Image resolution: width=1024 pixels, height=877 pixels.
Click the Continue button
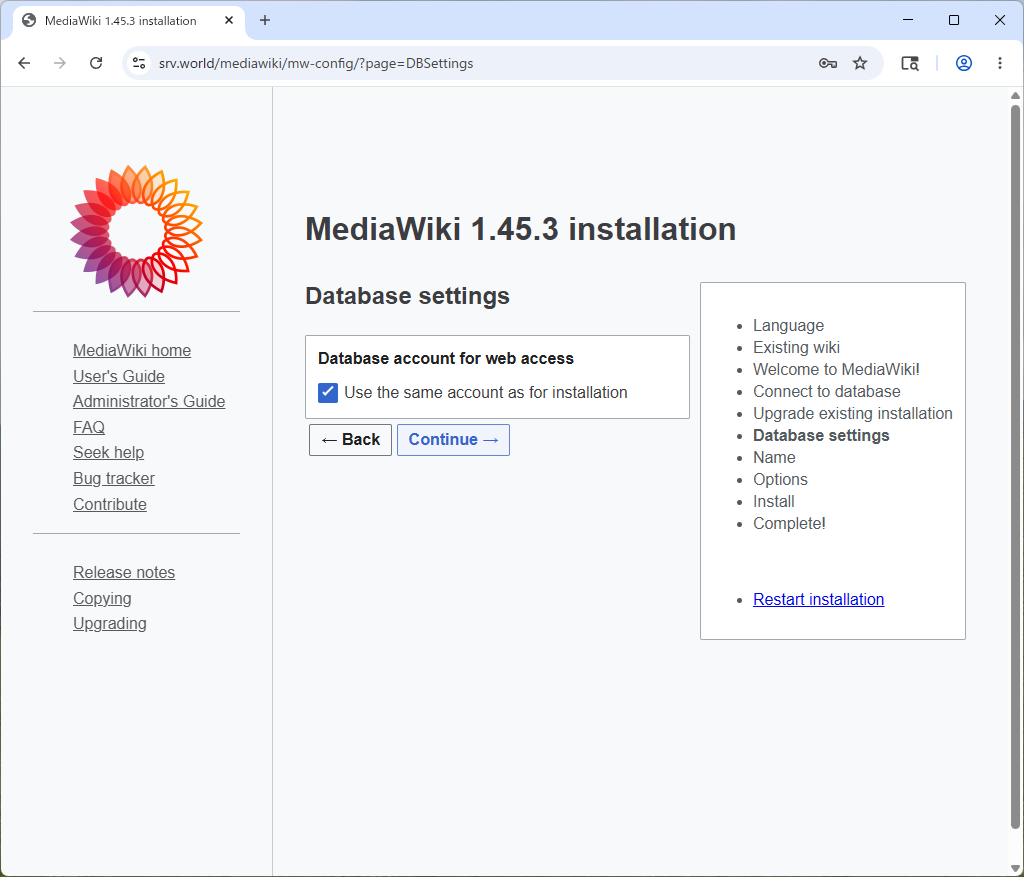click(x=453, y=439)
